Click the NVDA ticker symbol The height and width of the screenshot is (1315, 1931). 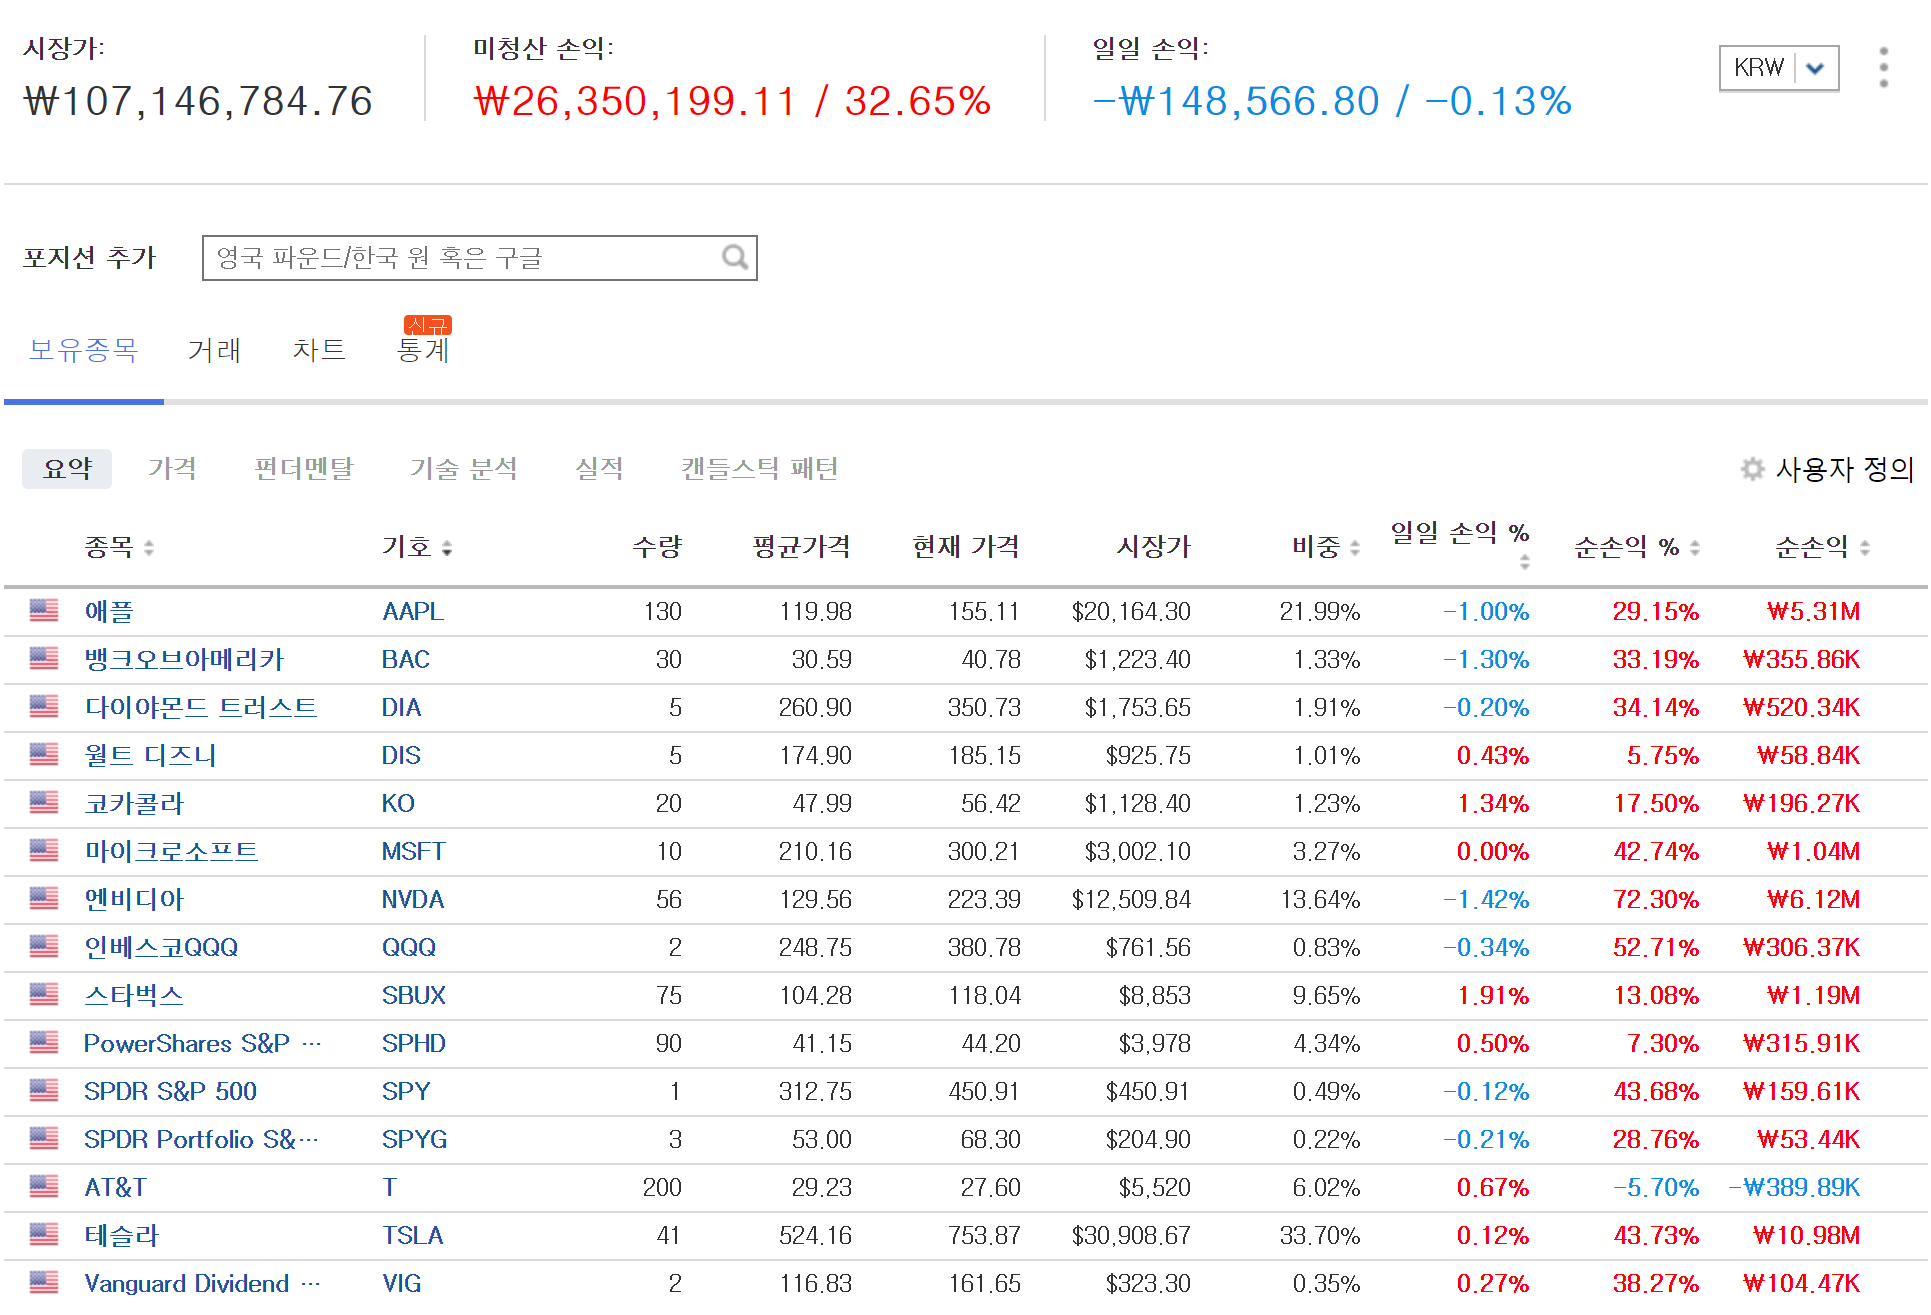[413, 899]
